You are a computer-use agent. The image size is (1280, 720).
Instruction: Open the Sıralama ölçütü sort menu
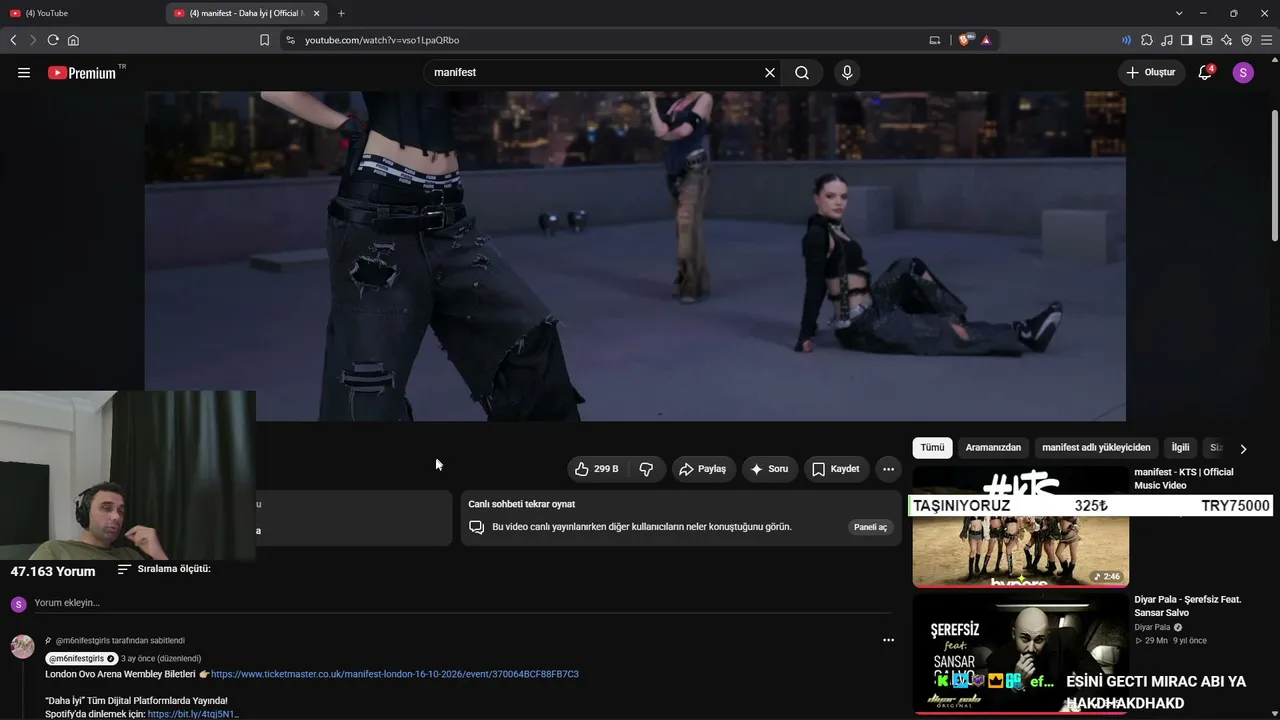[164, 569]
